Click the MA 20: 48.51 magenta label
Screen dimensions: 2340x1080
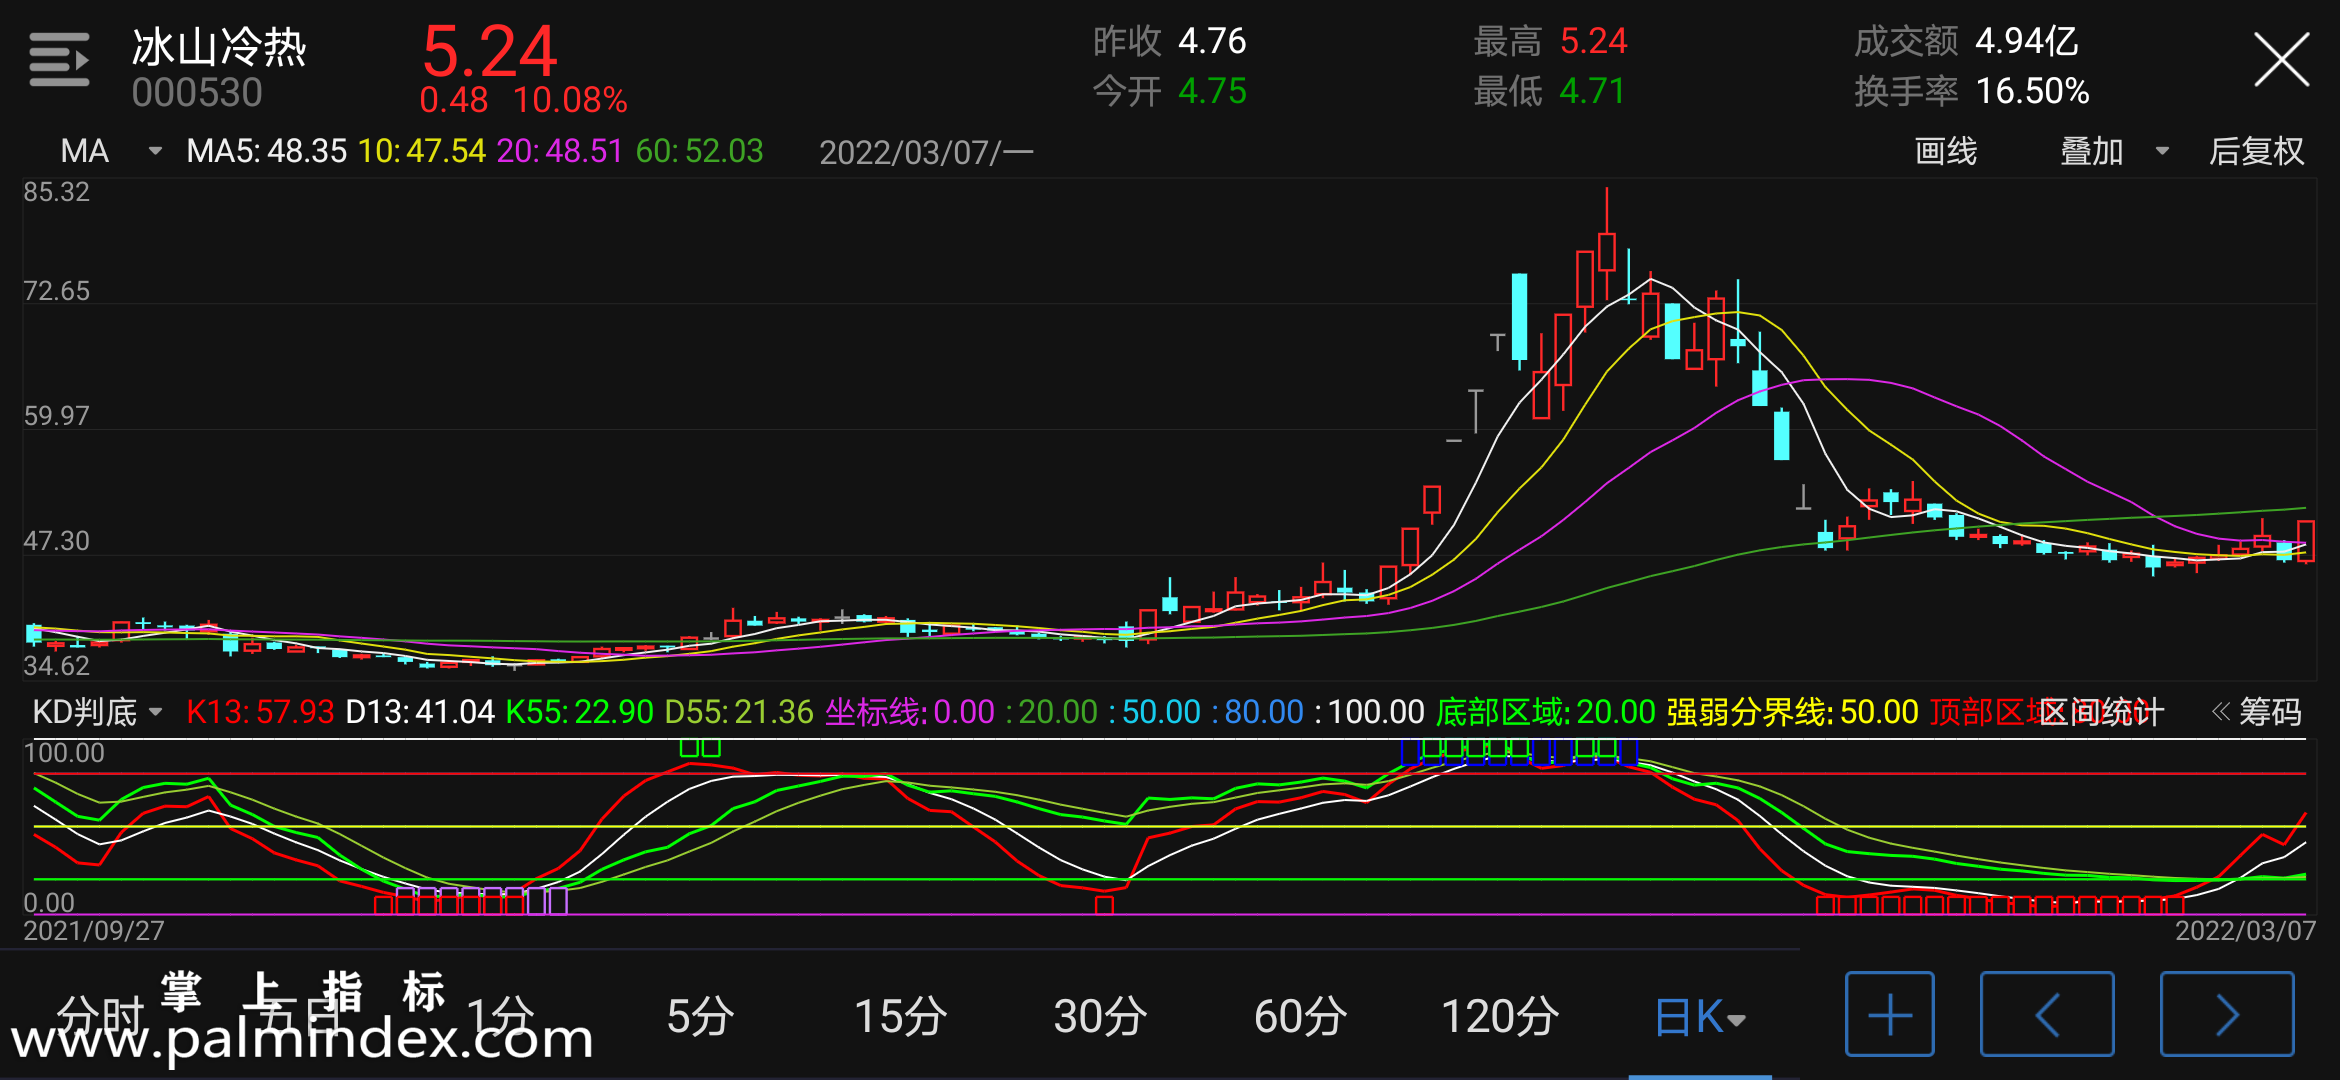[560, 151]
